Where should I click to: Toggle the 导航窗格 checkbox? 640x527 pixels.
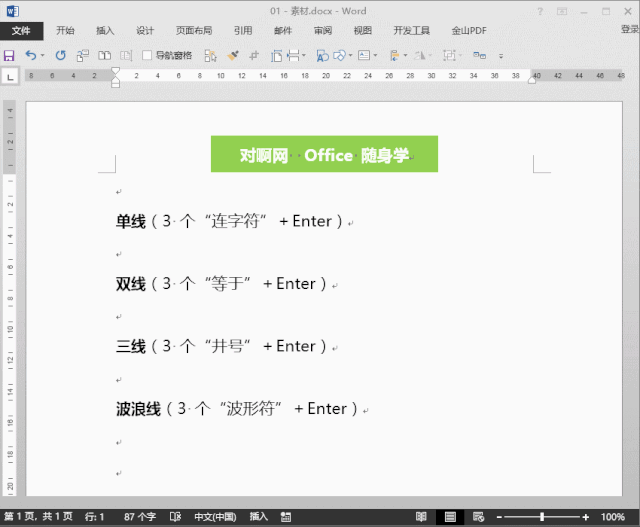[x=147, y=55]
